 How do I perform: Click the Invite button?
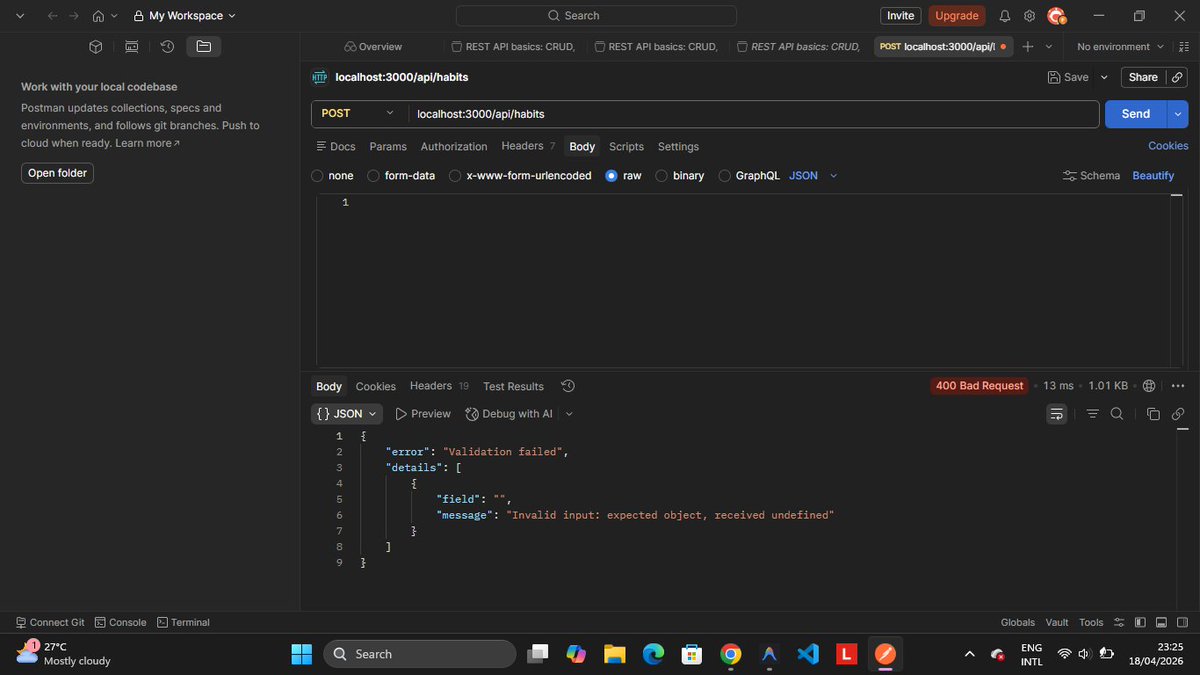[901, 16]
